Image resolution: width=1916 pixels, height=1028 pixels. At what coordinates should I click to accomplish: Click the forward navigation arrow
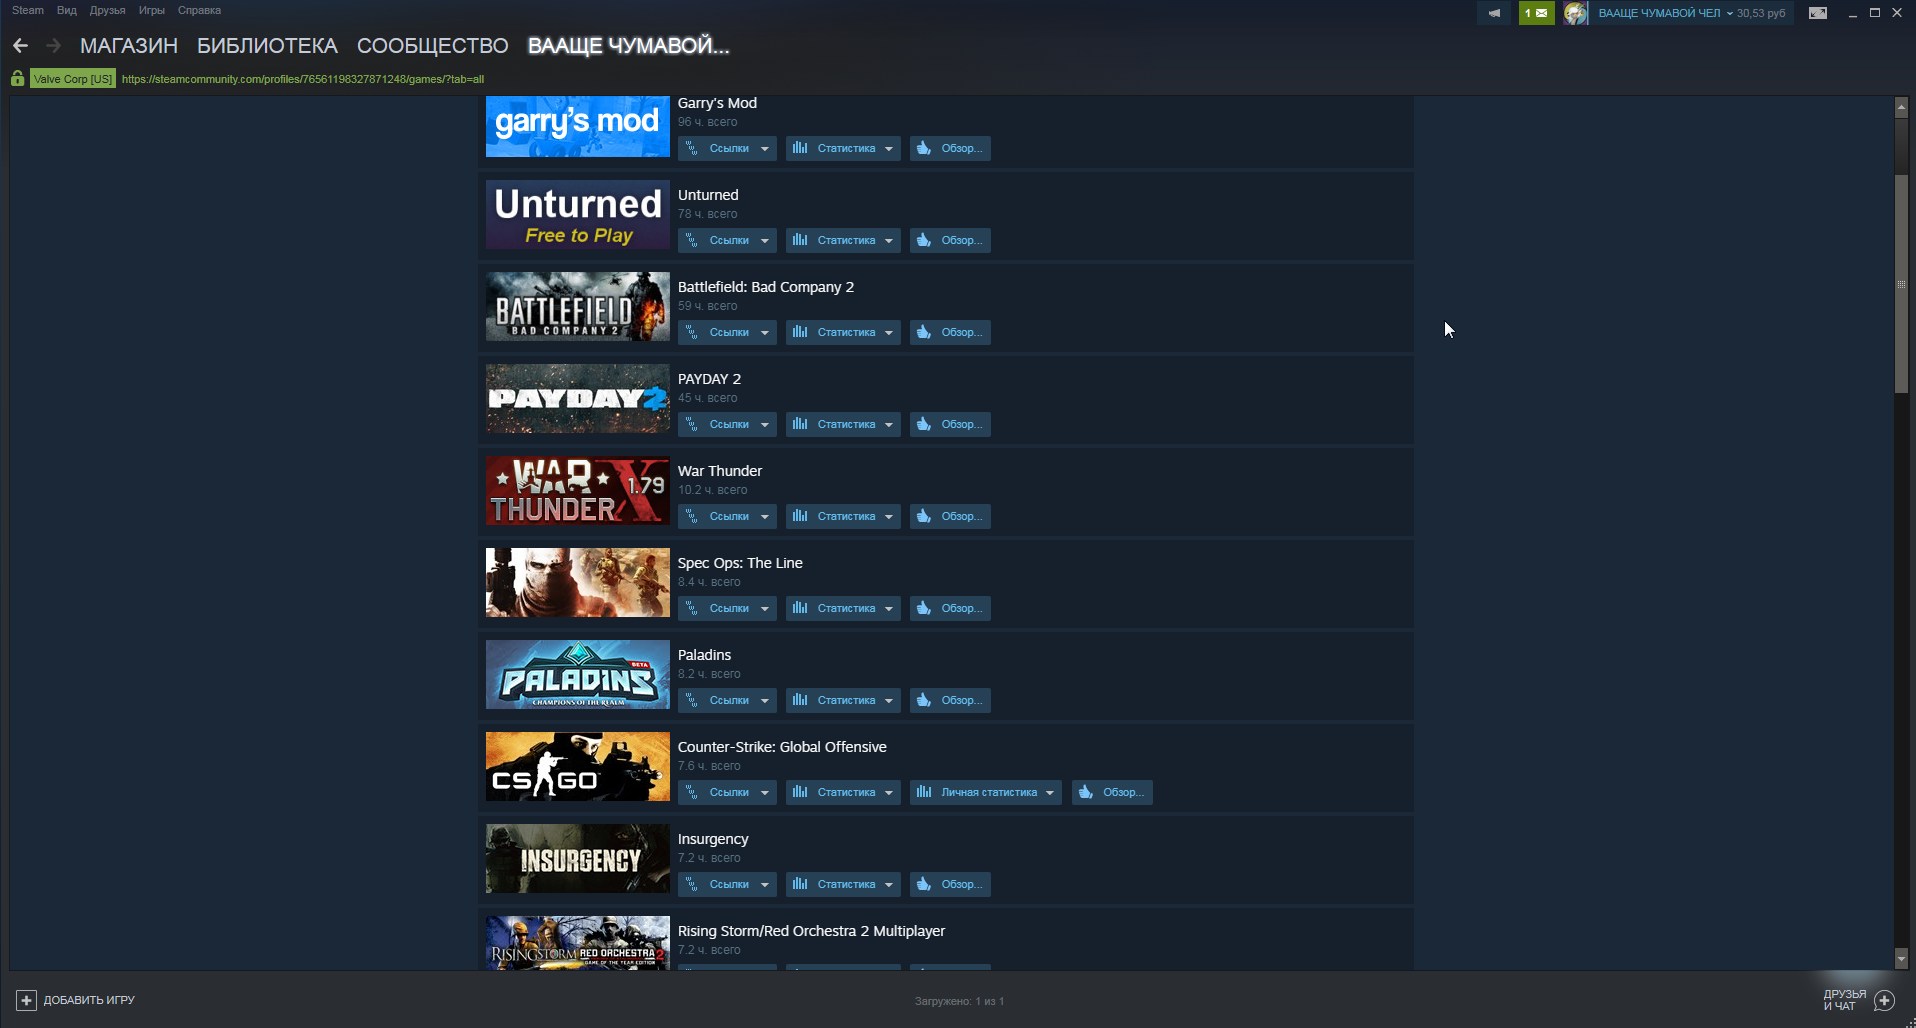point(54,46)
